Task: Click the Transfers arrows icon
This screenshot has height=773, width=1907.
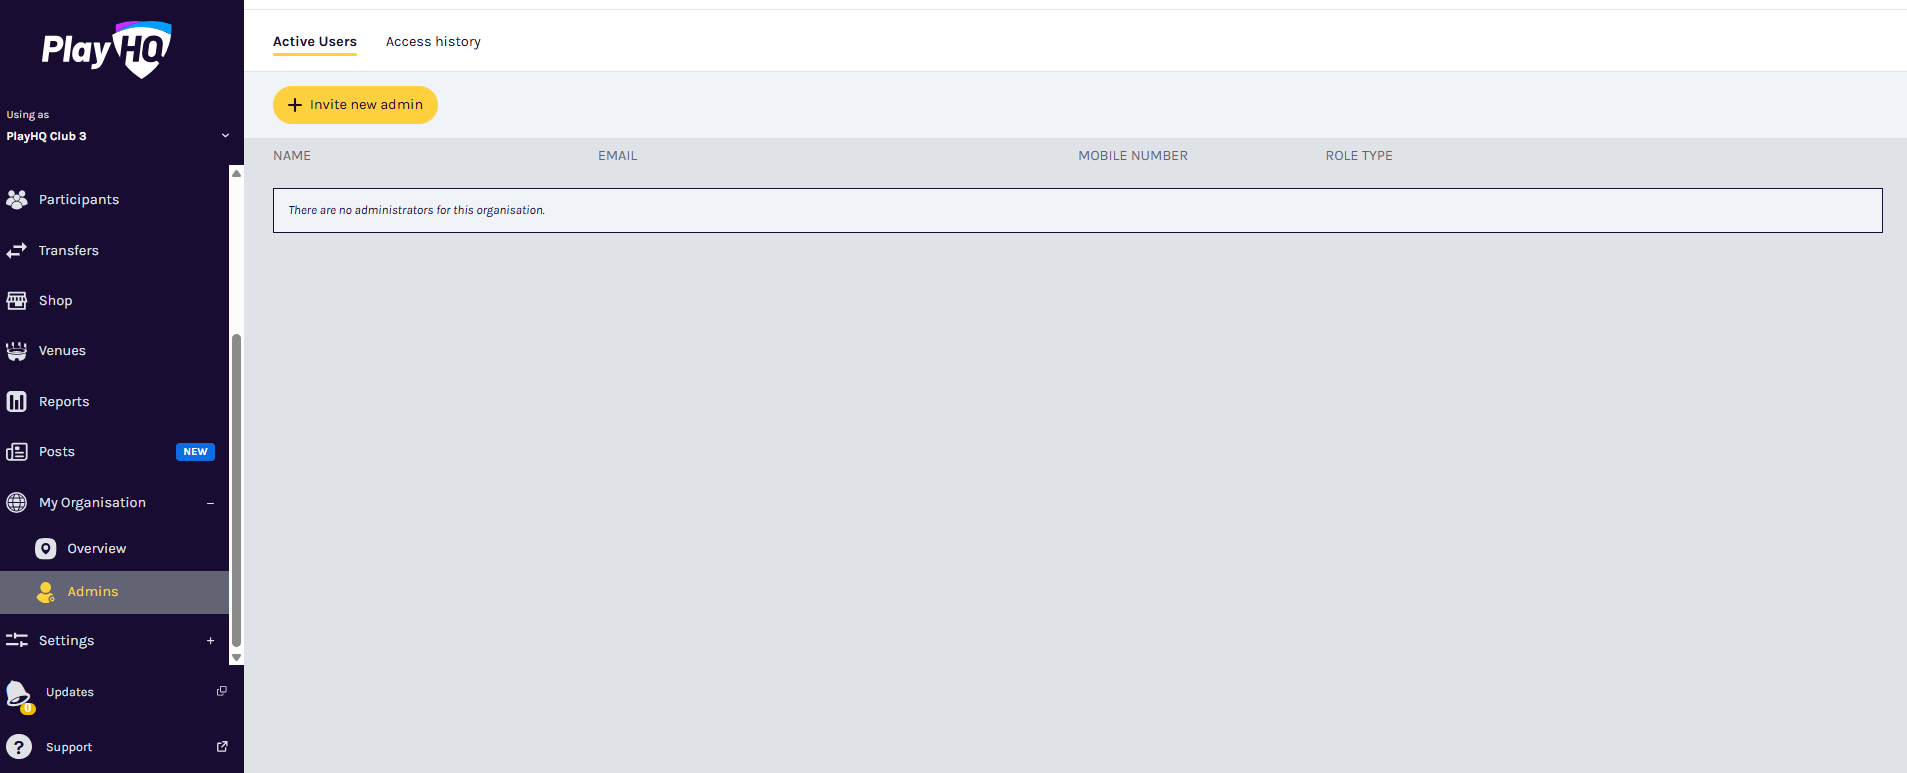Action: [x=17, y=250]
